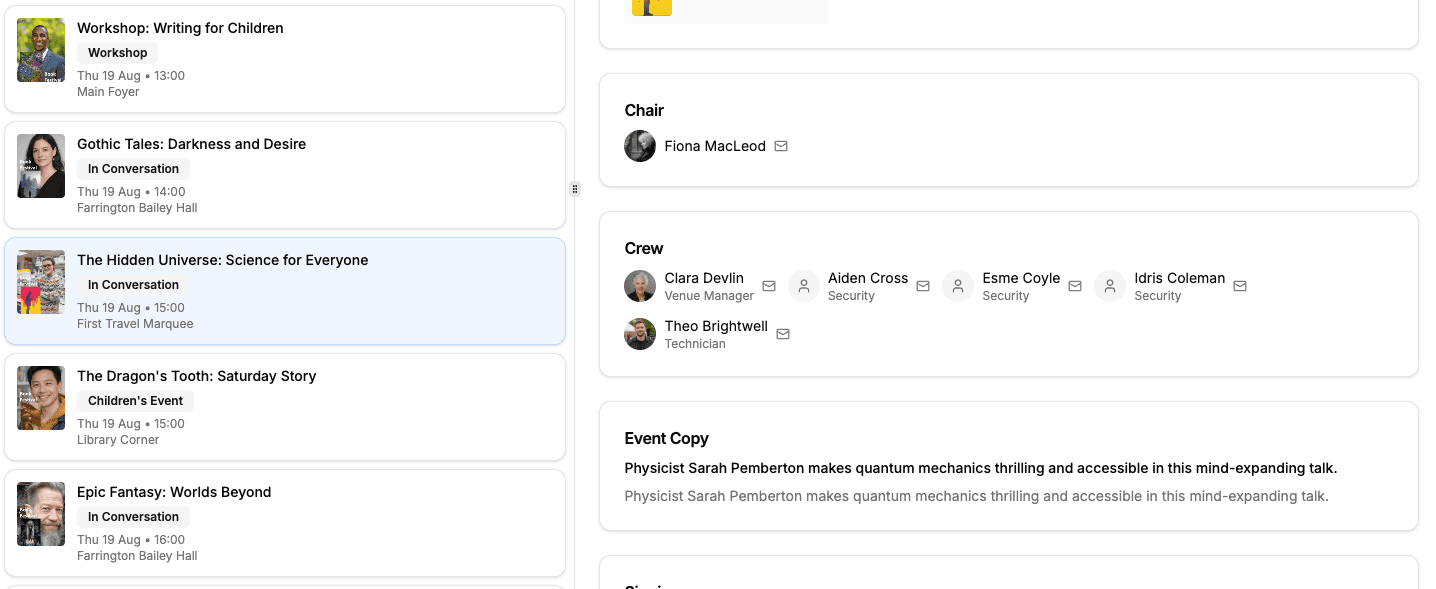1436x589 pixels.
Task: Click the envelope icon next to Esme Coyle
Action: tap(1075, 286)
